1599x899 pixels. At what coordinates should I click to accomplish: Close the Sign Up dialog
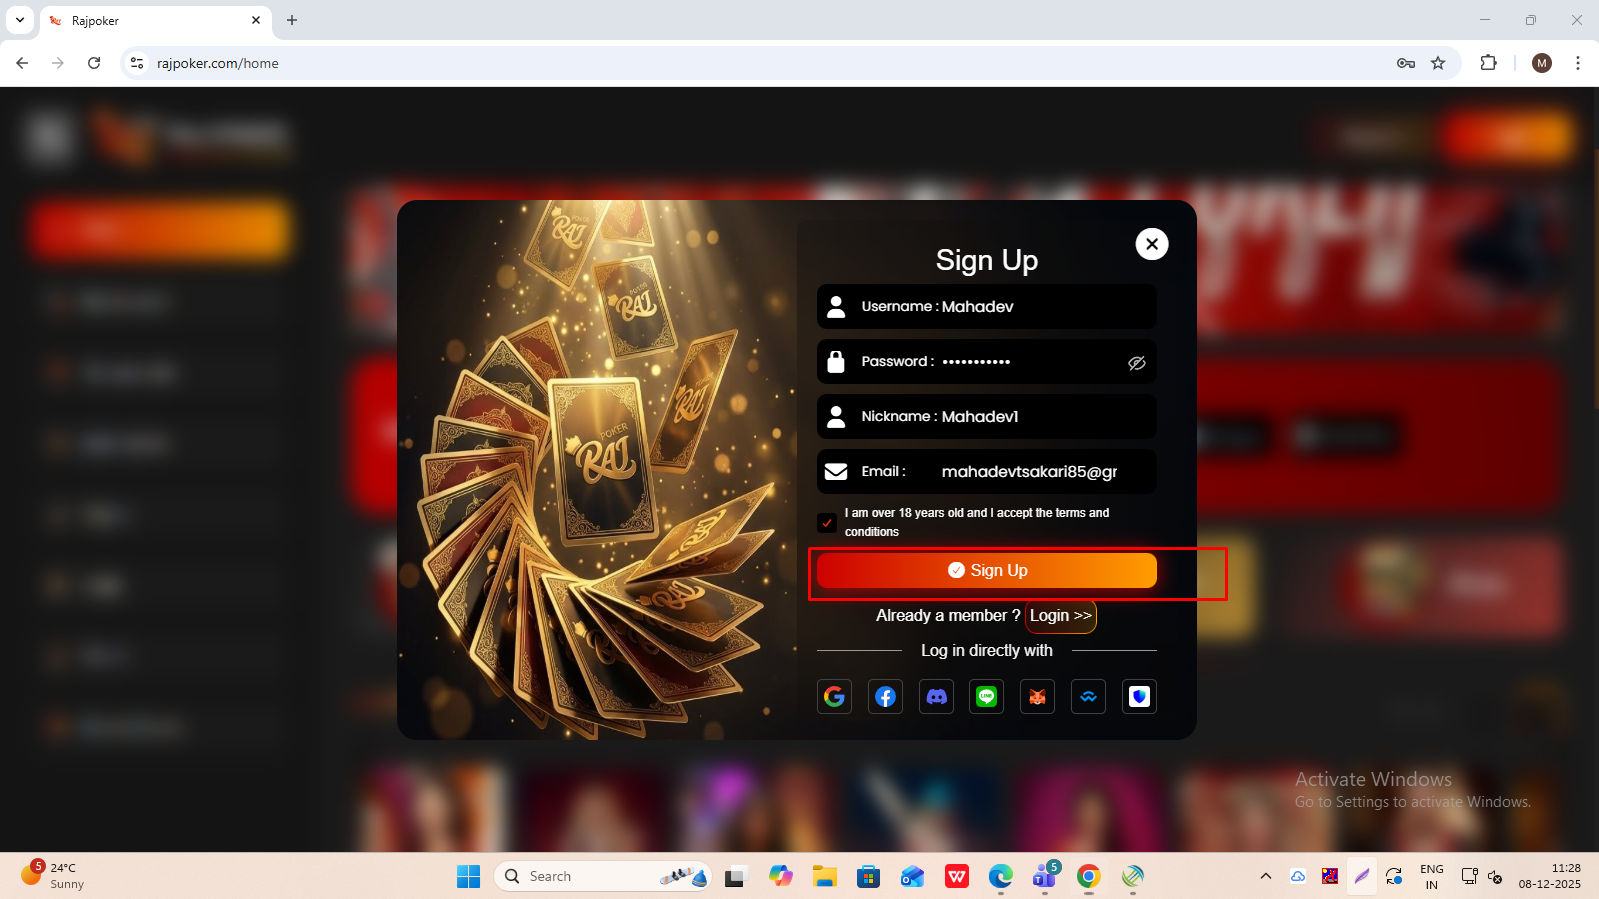(x=1152, y=244)
